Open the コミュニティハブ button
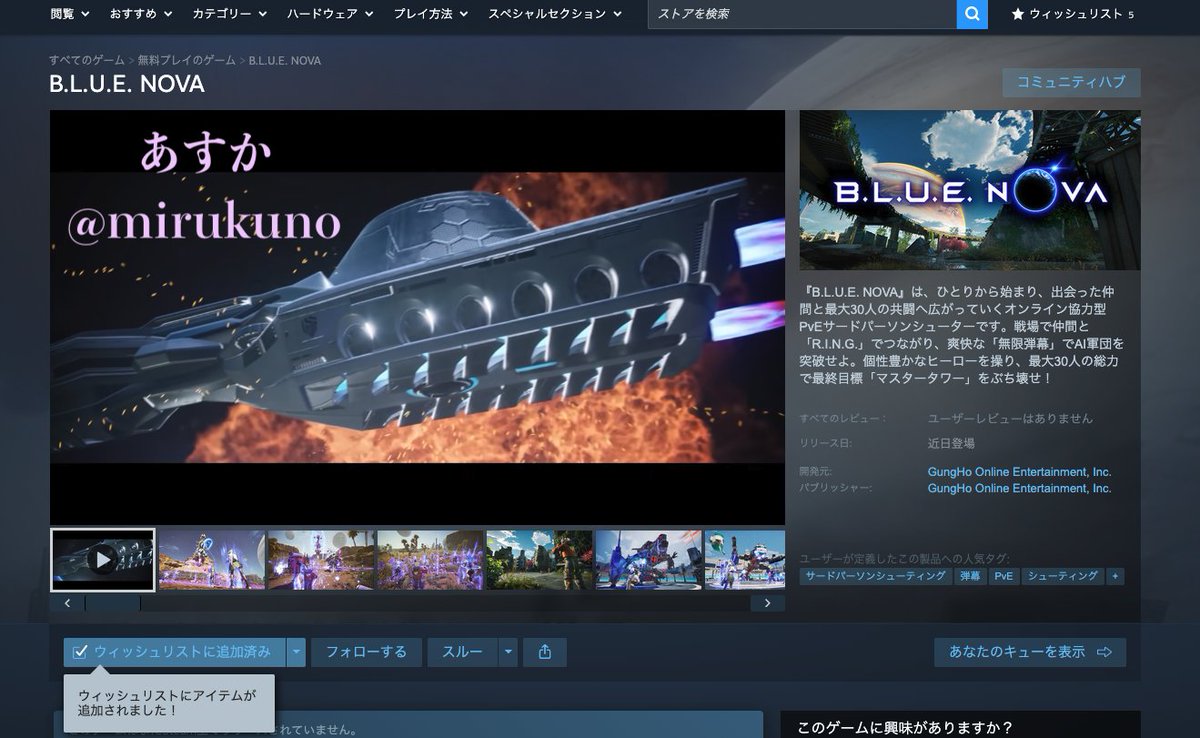The height and width of the screenshot is (738, 1200). pos(1071,83)
